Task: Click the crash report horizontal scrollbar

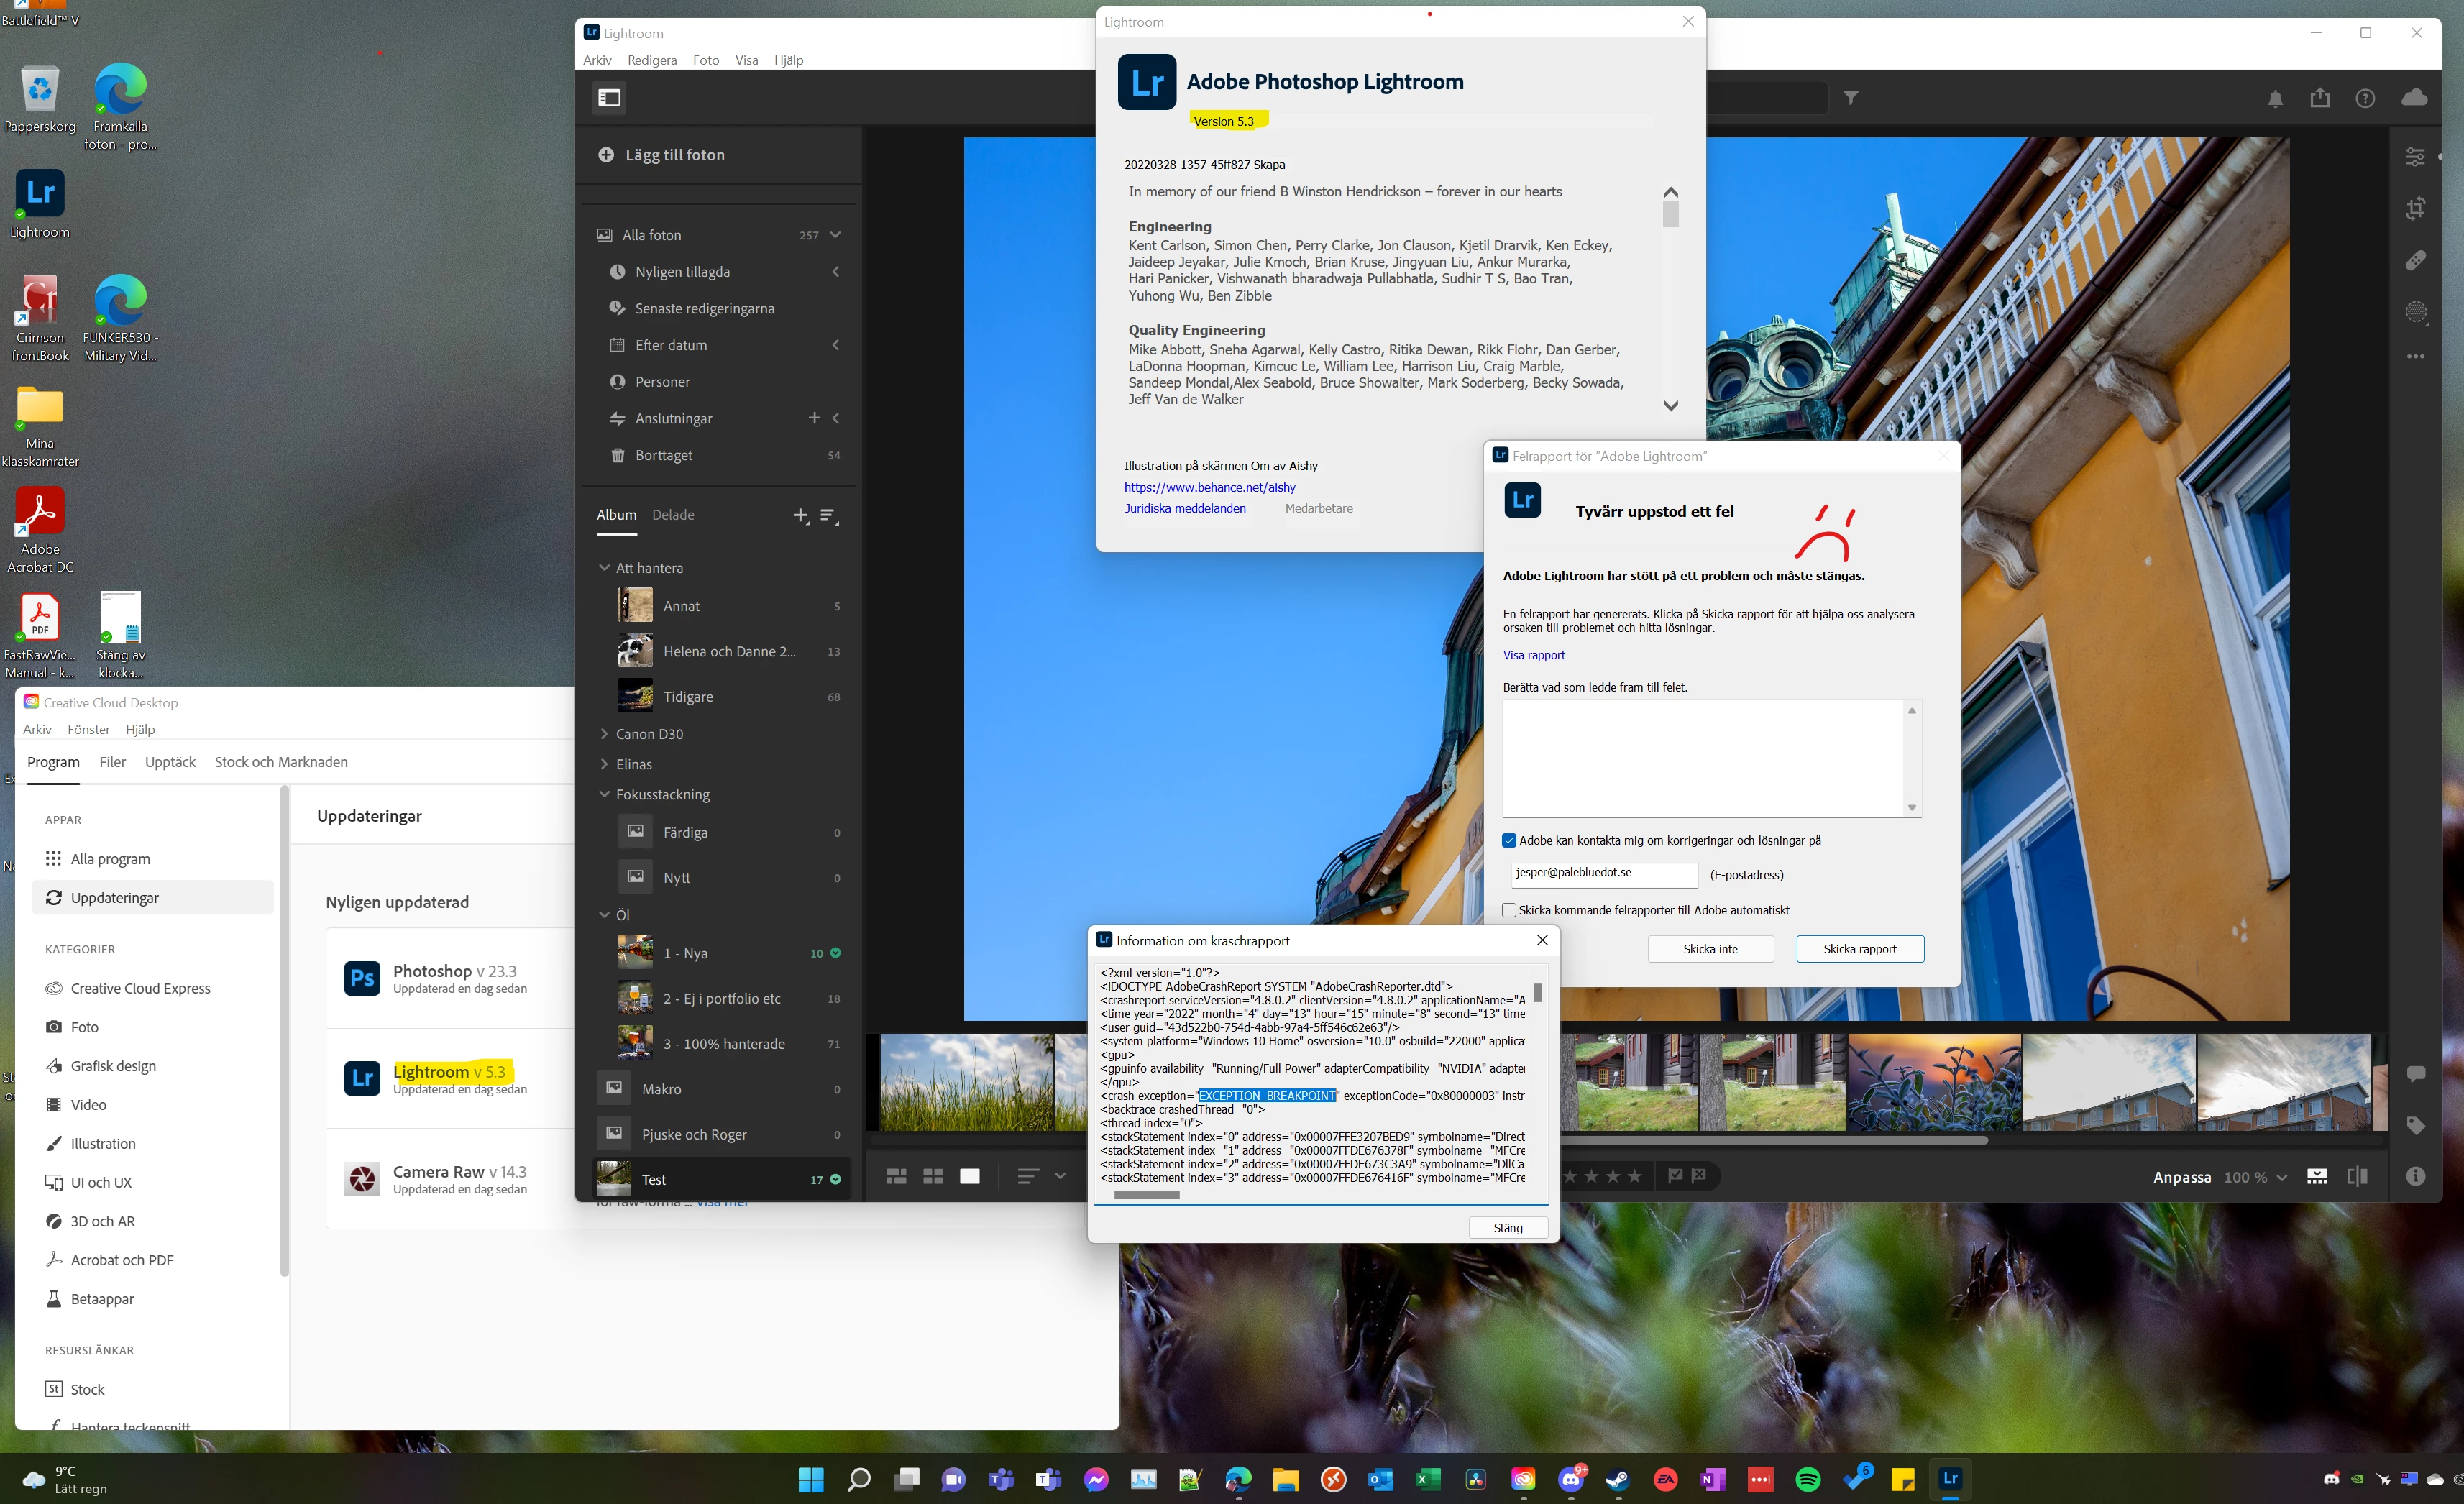Action: pyautogui.click(x=1146, y=1195)
